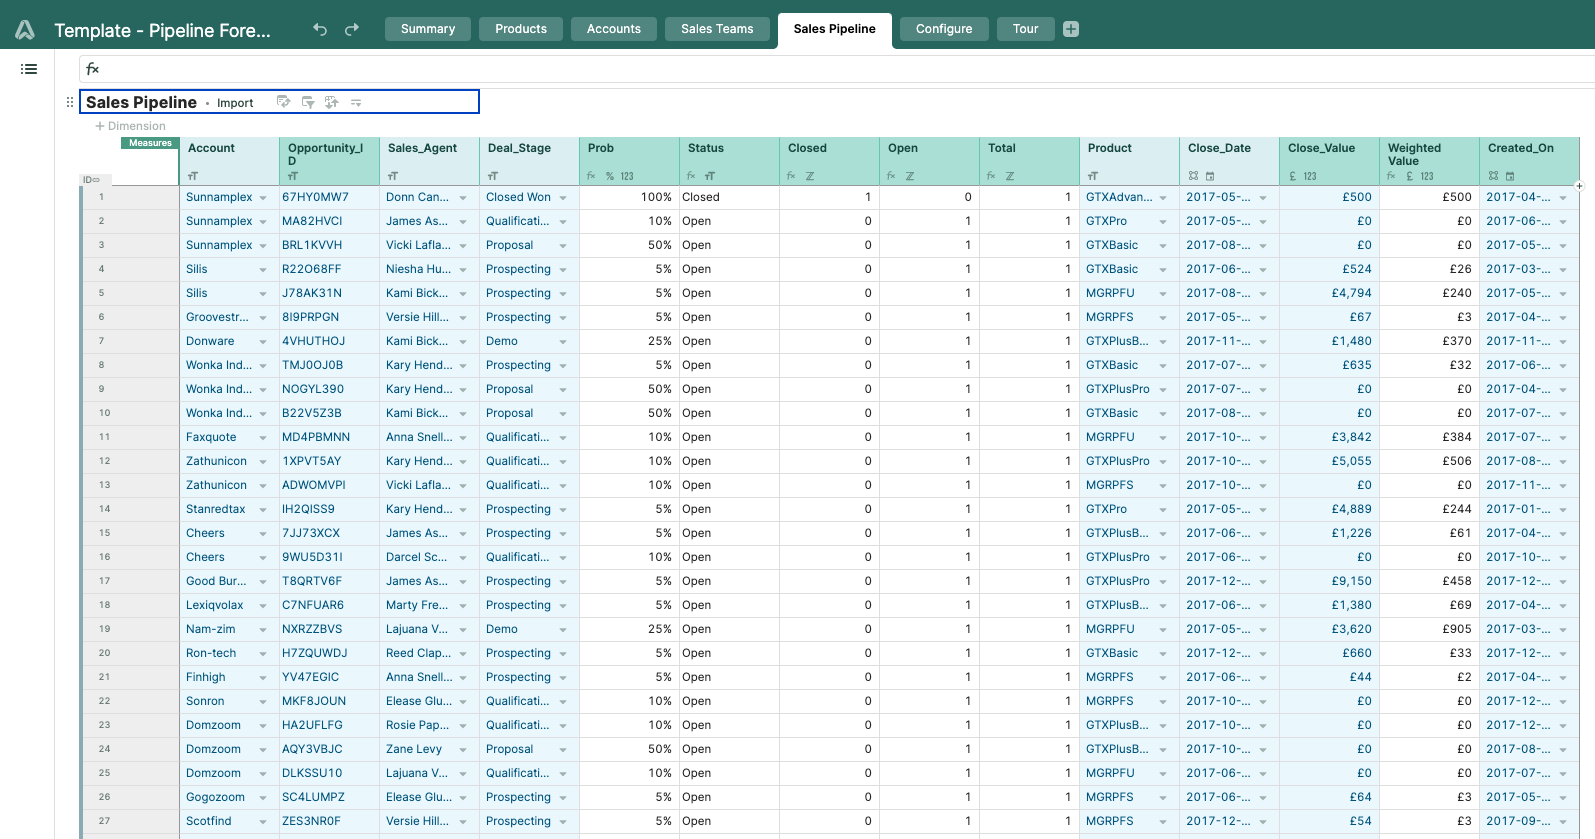Redo the last action

(x=352, y=29)
